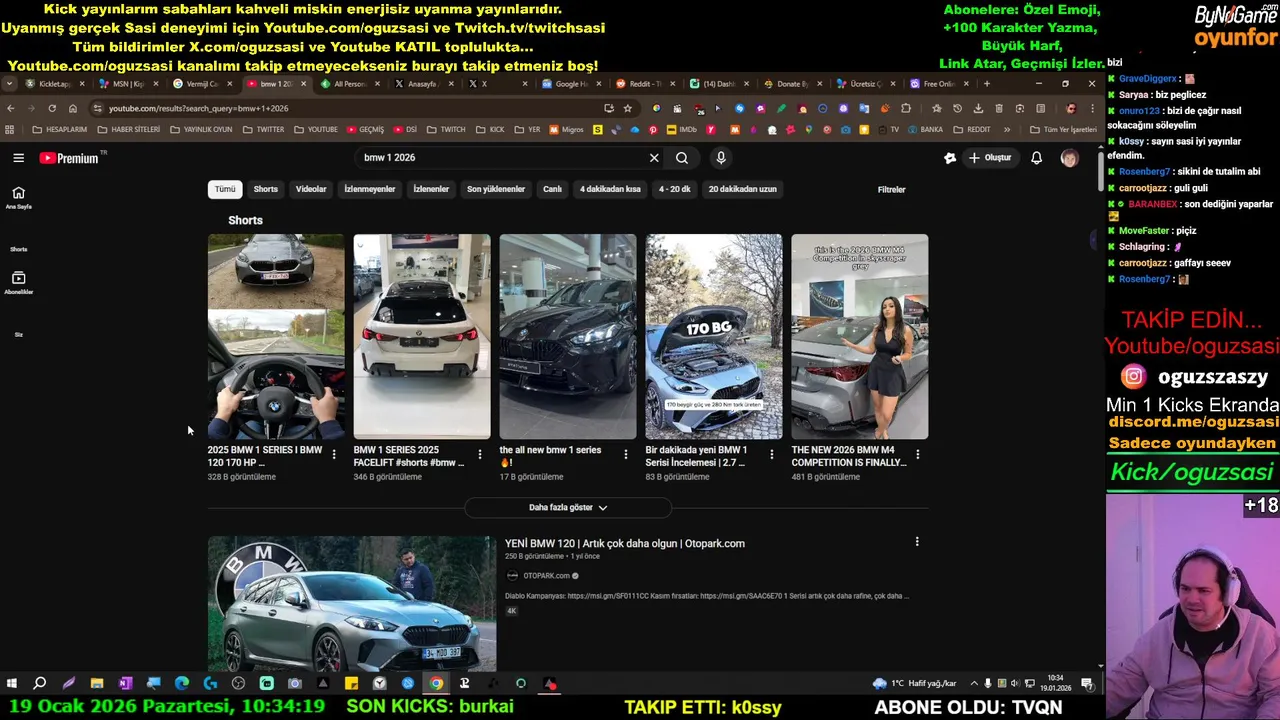Screen dimensions: 1280x720
Task: Click the Chrome address bar URL
Action: pyautogui.click(x=198, y=108)
